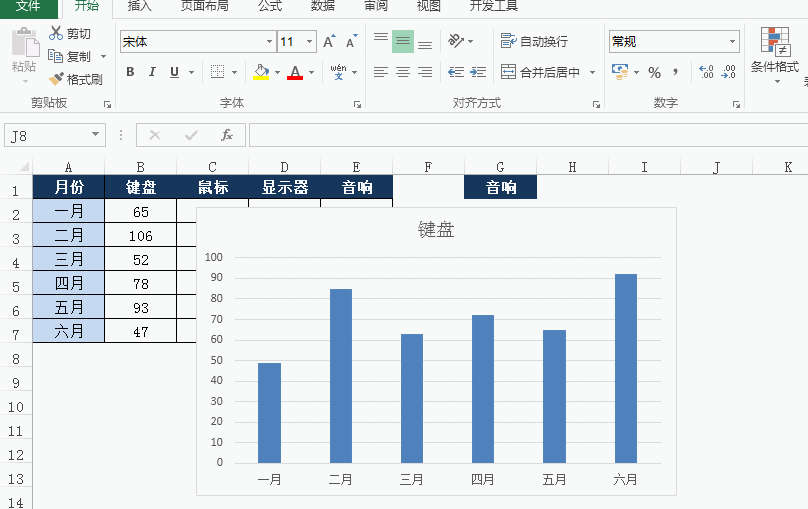
Task: Toggle bold formatting (B)
Action: 130,72
